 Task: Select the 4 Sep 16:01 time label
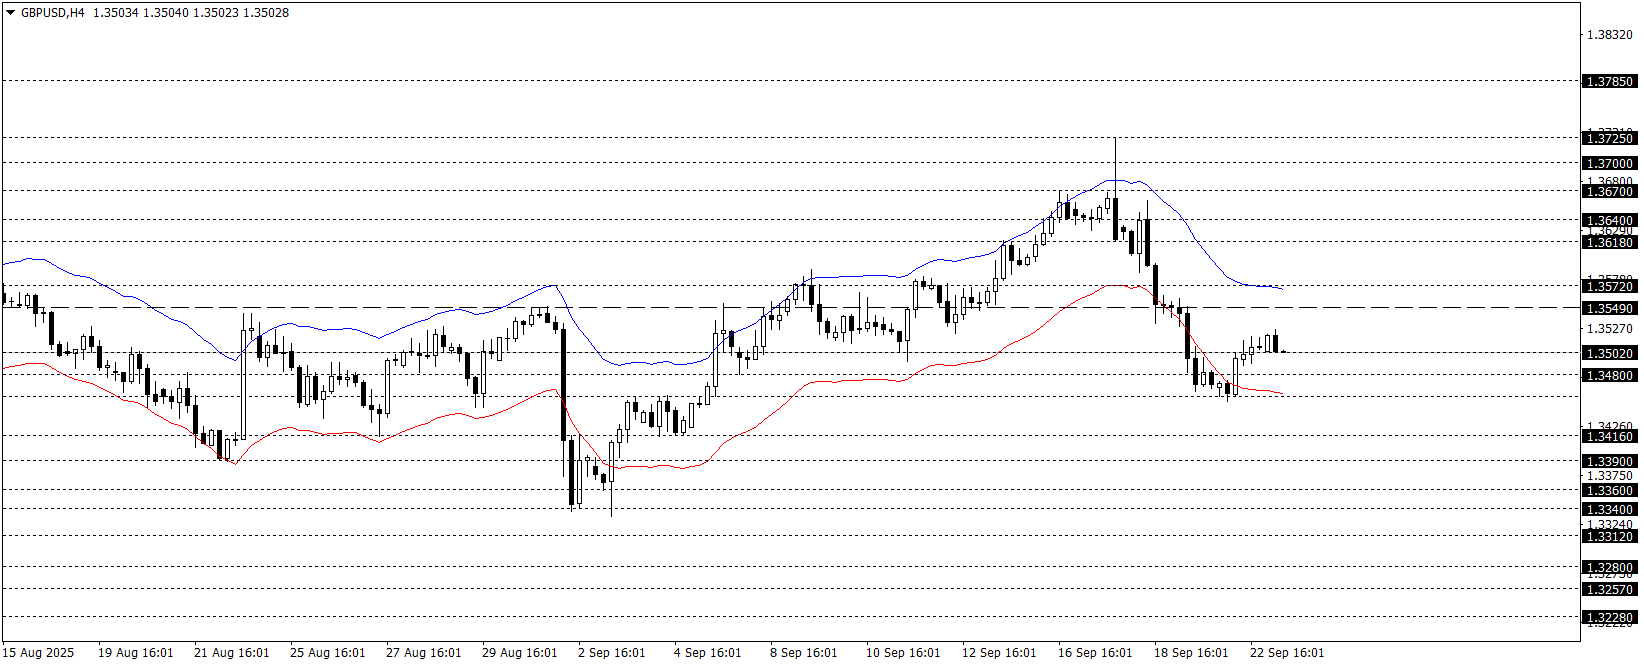[x=707, y=653]
